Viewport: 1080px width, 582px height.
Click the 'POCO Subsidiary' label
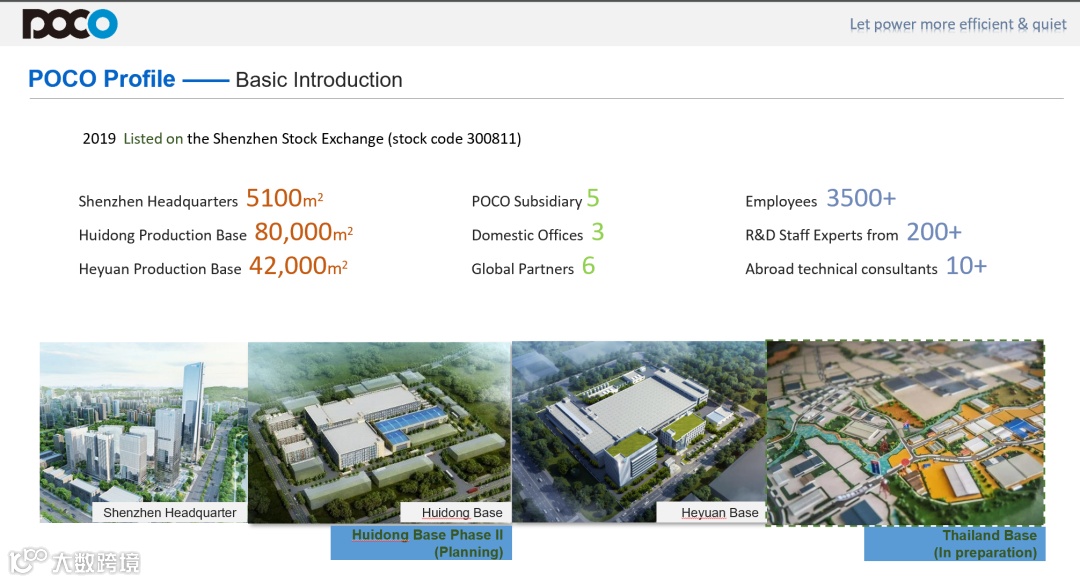527,201
